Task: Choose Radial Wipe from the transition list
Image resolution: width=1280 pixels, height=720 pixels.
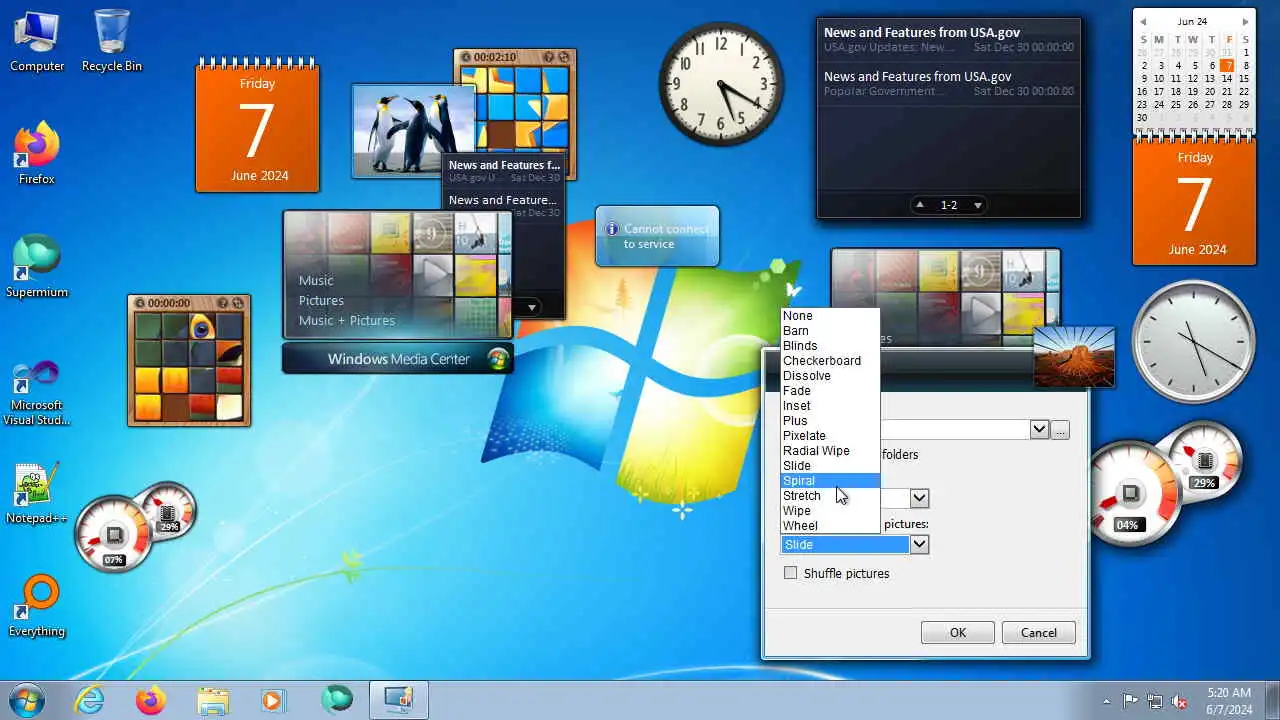Action: (830, 451)
